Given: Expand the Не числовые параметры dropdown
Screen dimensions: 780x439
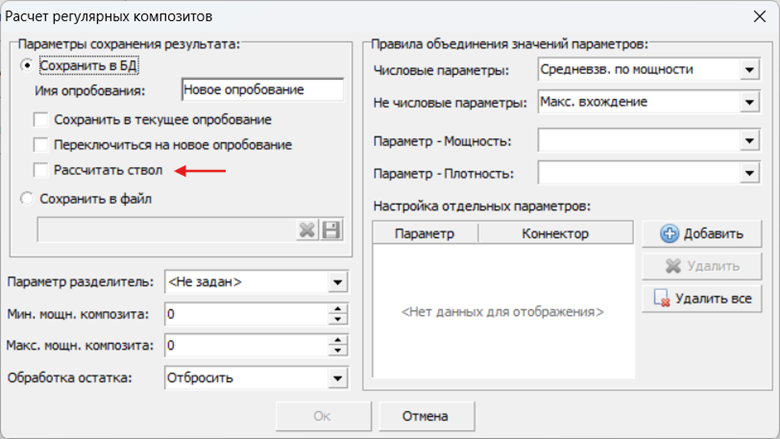Looking at the screenshot, I should pos(748,102).
